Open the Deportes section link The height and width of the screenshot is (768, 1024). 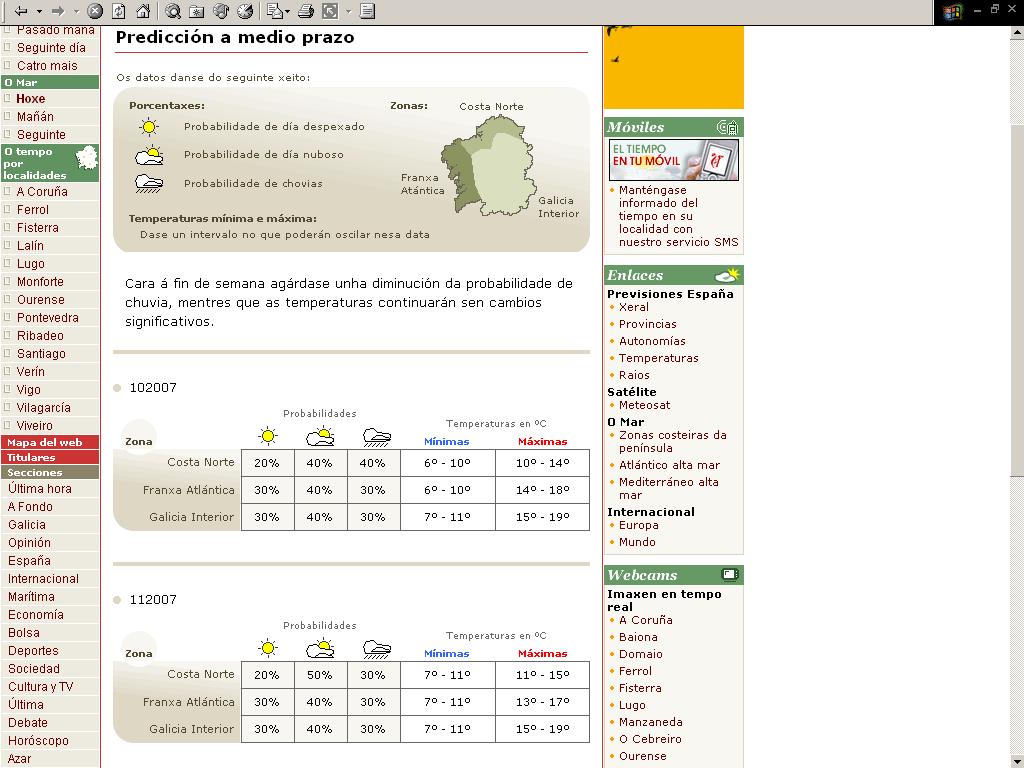click(33, 651)
